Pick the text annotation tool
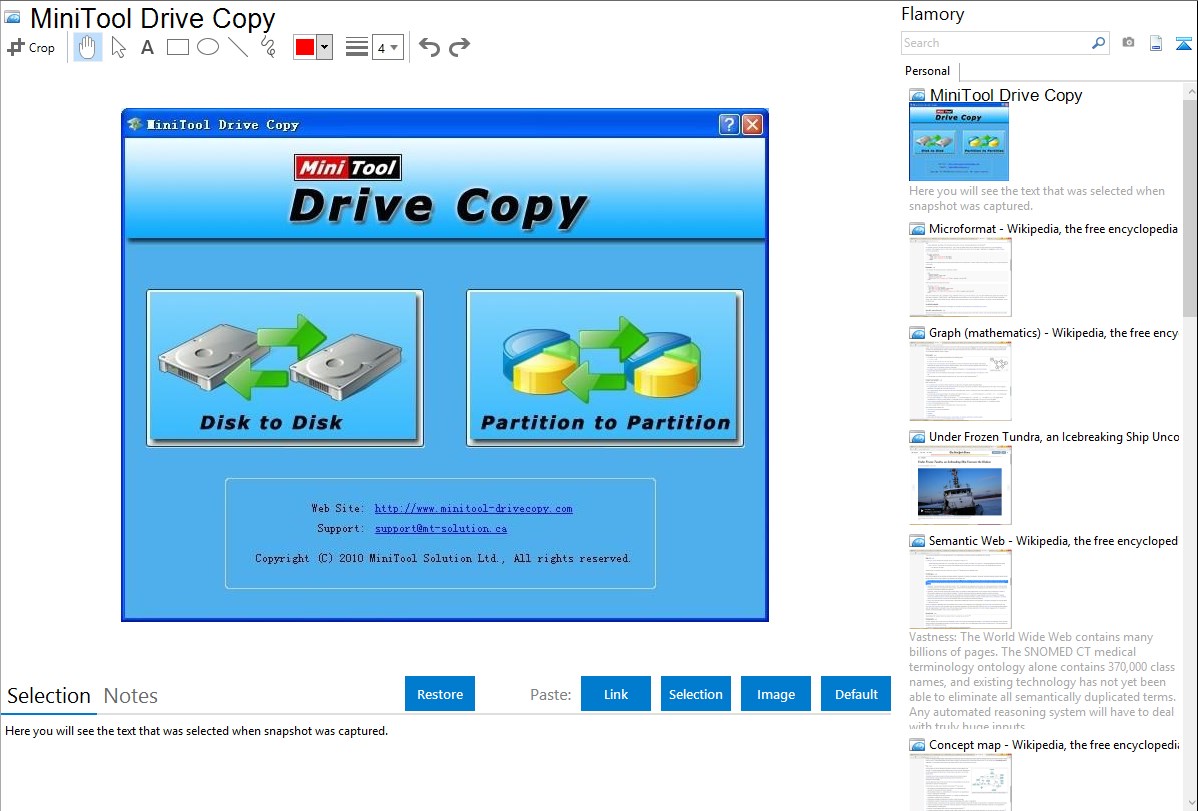Screen dimensions: 1198x811 tap(147, 47)
